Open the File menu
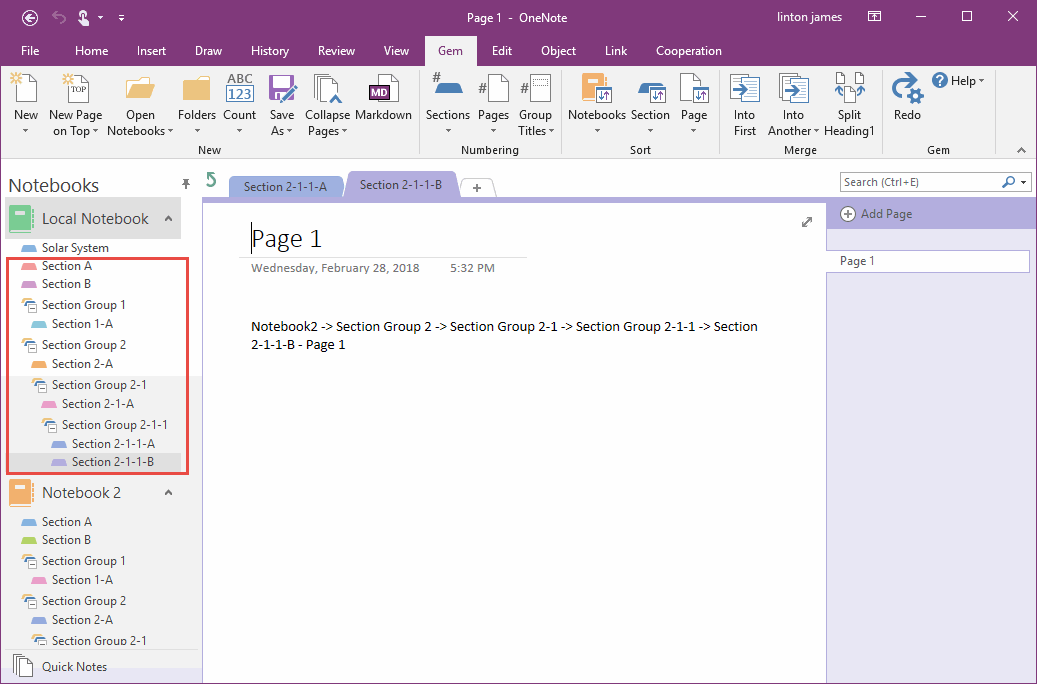The image size is (1037, 684). click(30, 51)
